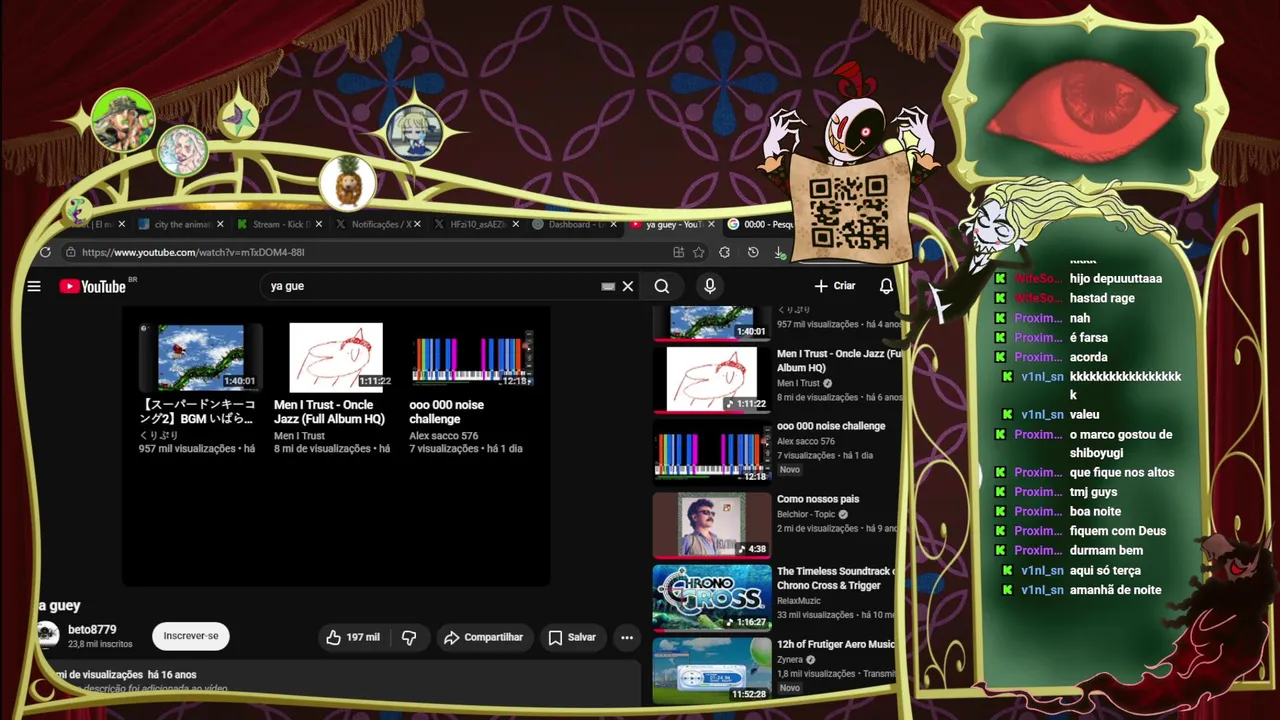Open sidebar 'Como nossos pais' thumbnail
This screenshot has height=720, width=1280.
[x=711, y=524]
